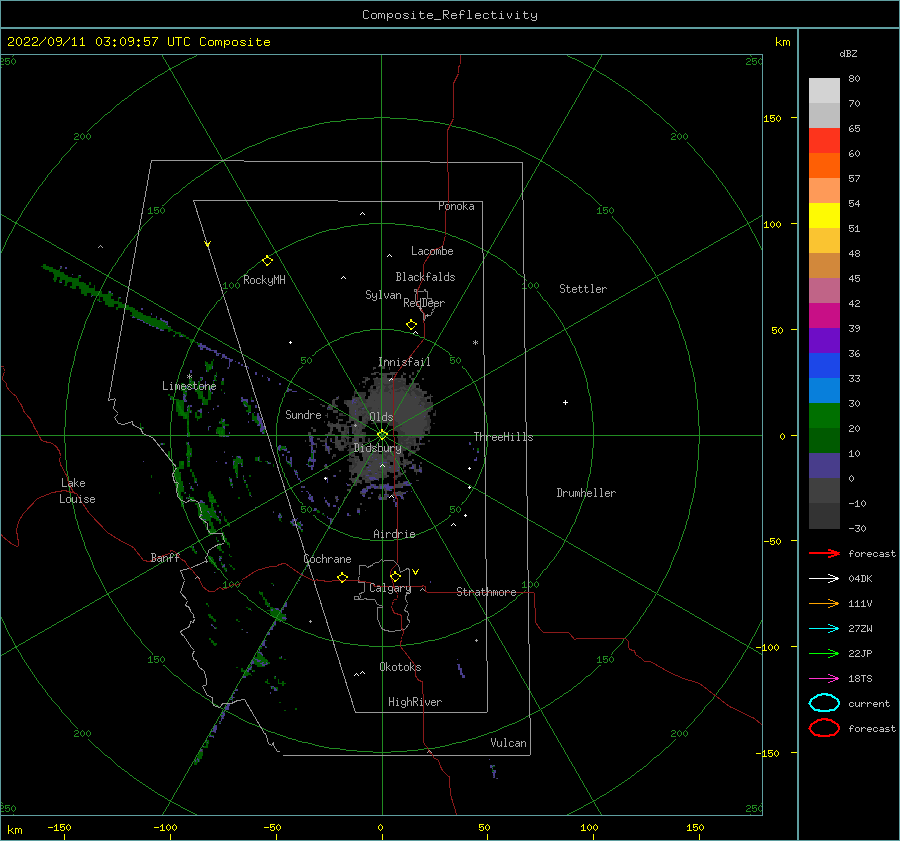This screenshot has width=900, height=841.
Task: Click the Okotoks label
Action: click(x=400, y=667)
